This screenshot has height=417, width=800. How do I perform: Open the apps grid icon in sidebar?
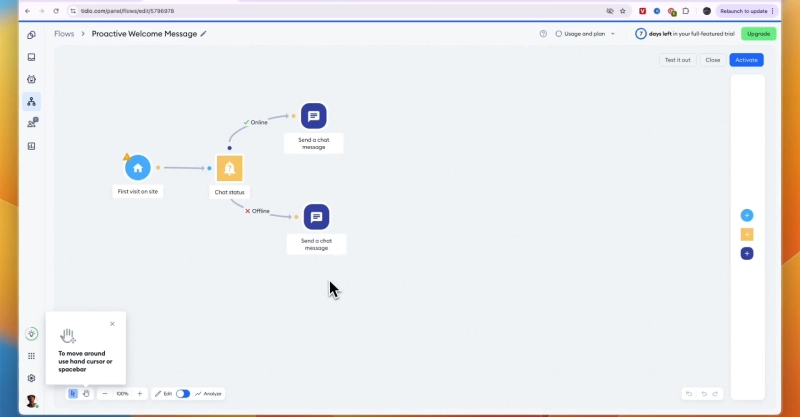tap(32, 356)
